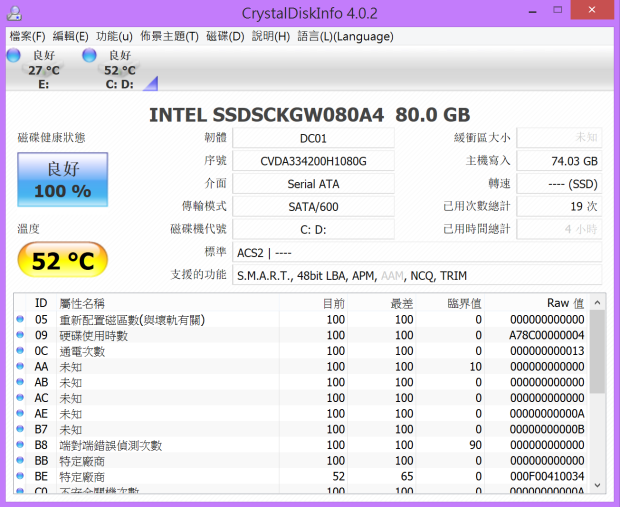Select the 通電次數 attribute name

coord(82,351)
